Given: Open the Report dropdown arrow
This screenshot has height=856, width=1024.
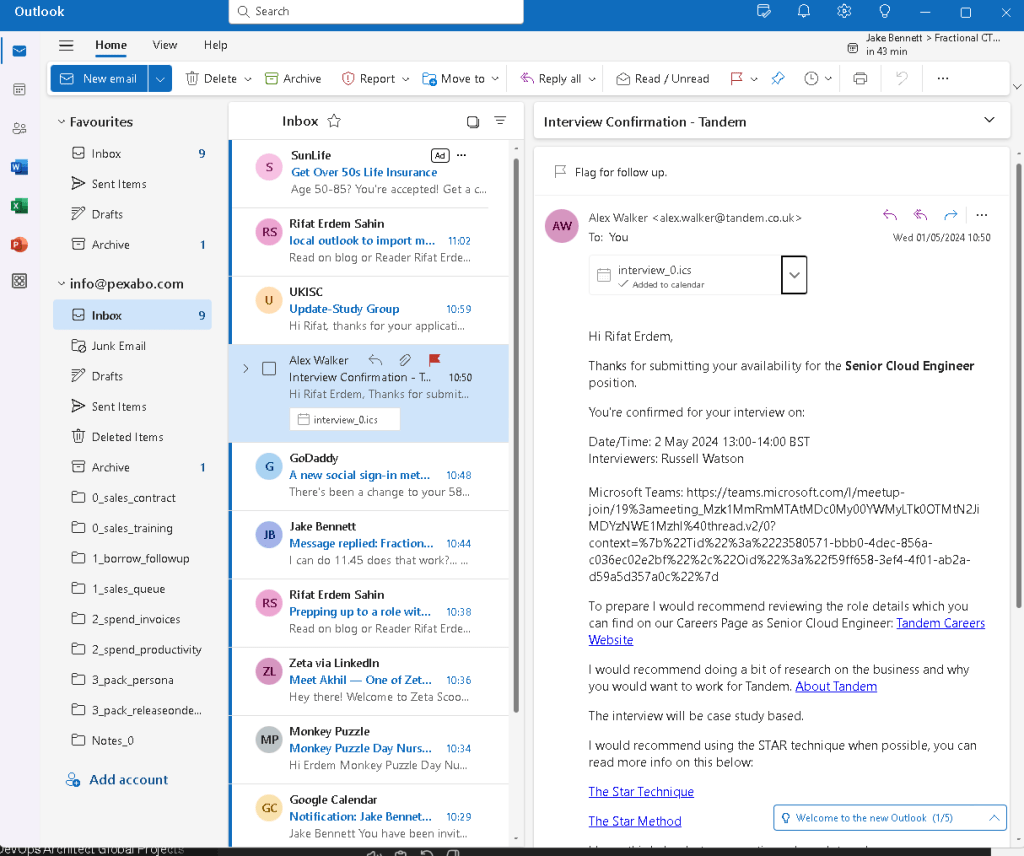Looking at the screenshot, I should pos(406,79).
